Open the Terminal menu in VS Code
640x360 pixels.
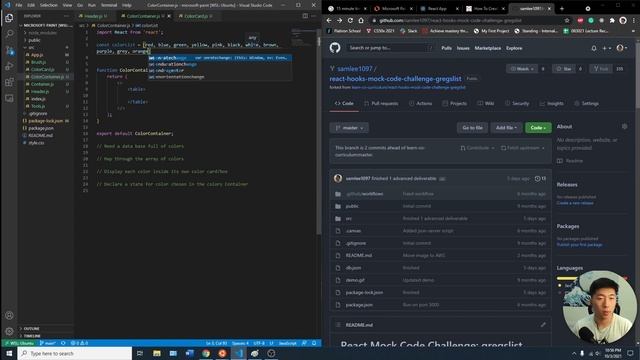(109, 5)
